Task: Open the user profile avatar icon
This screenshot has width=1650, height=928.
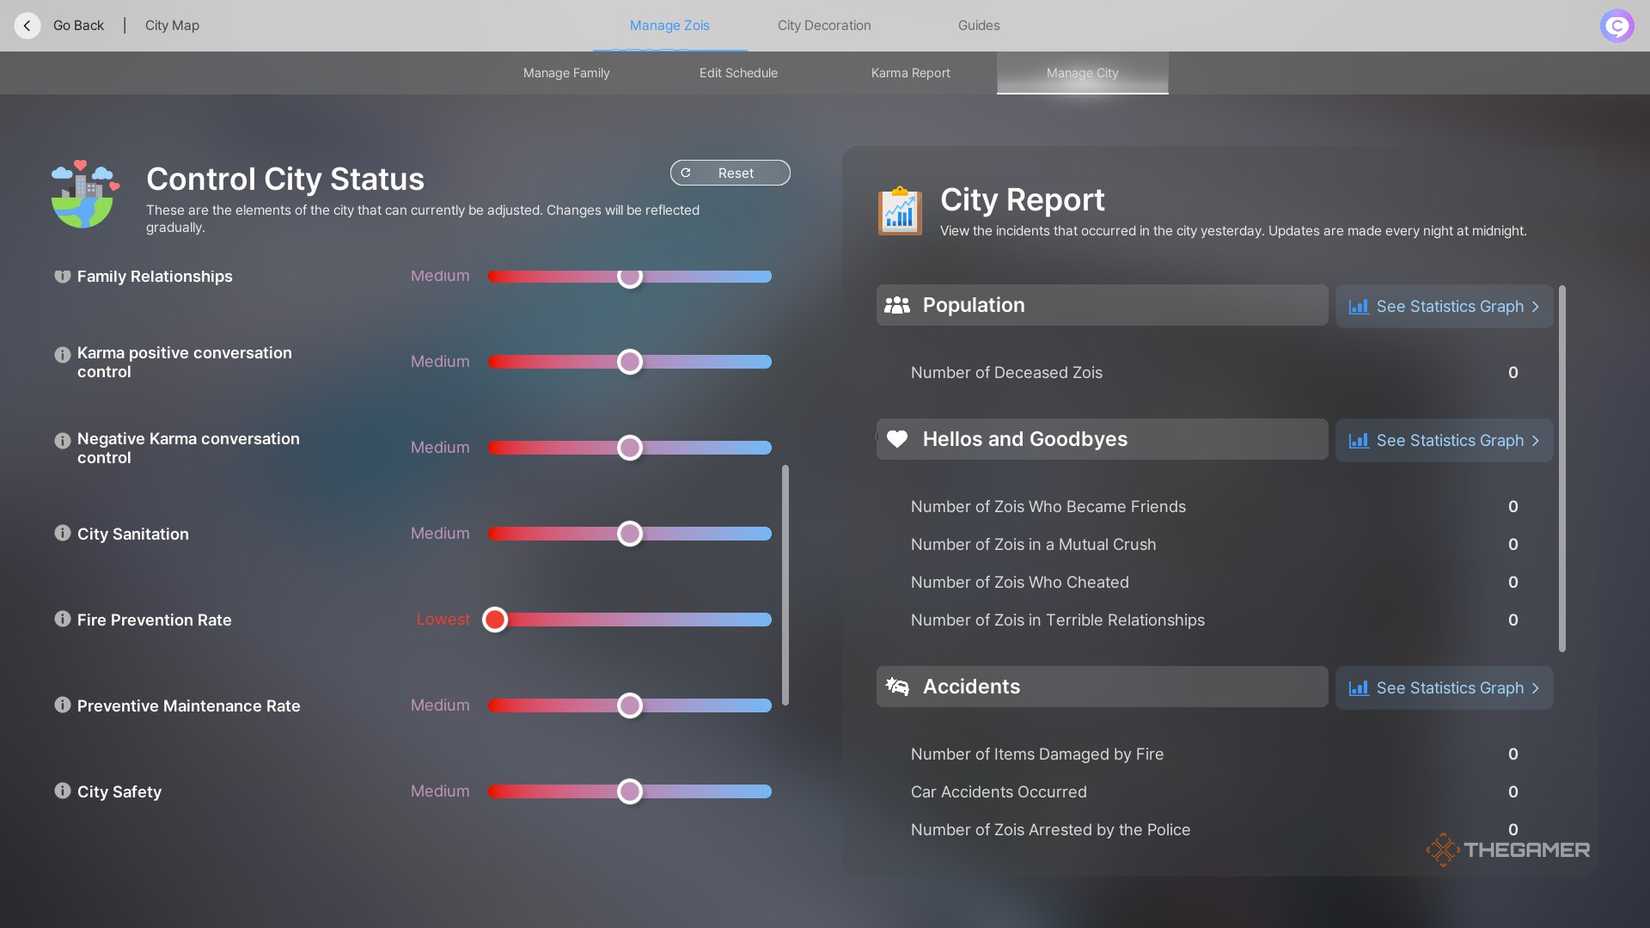Action: [x=1617, y=25]
